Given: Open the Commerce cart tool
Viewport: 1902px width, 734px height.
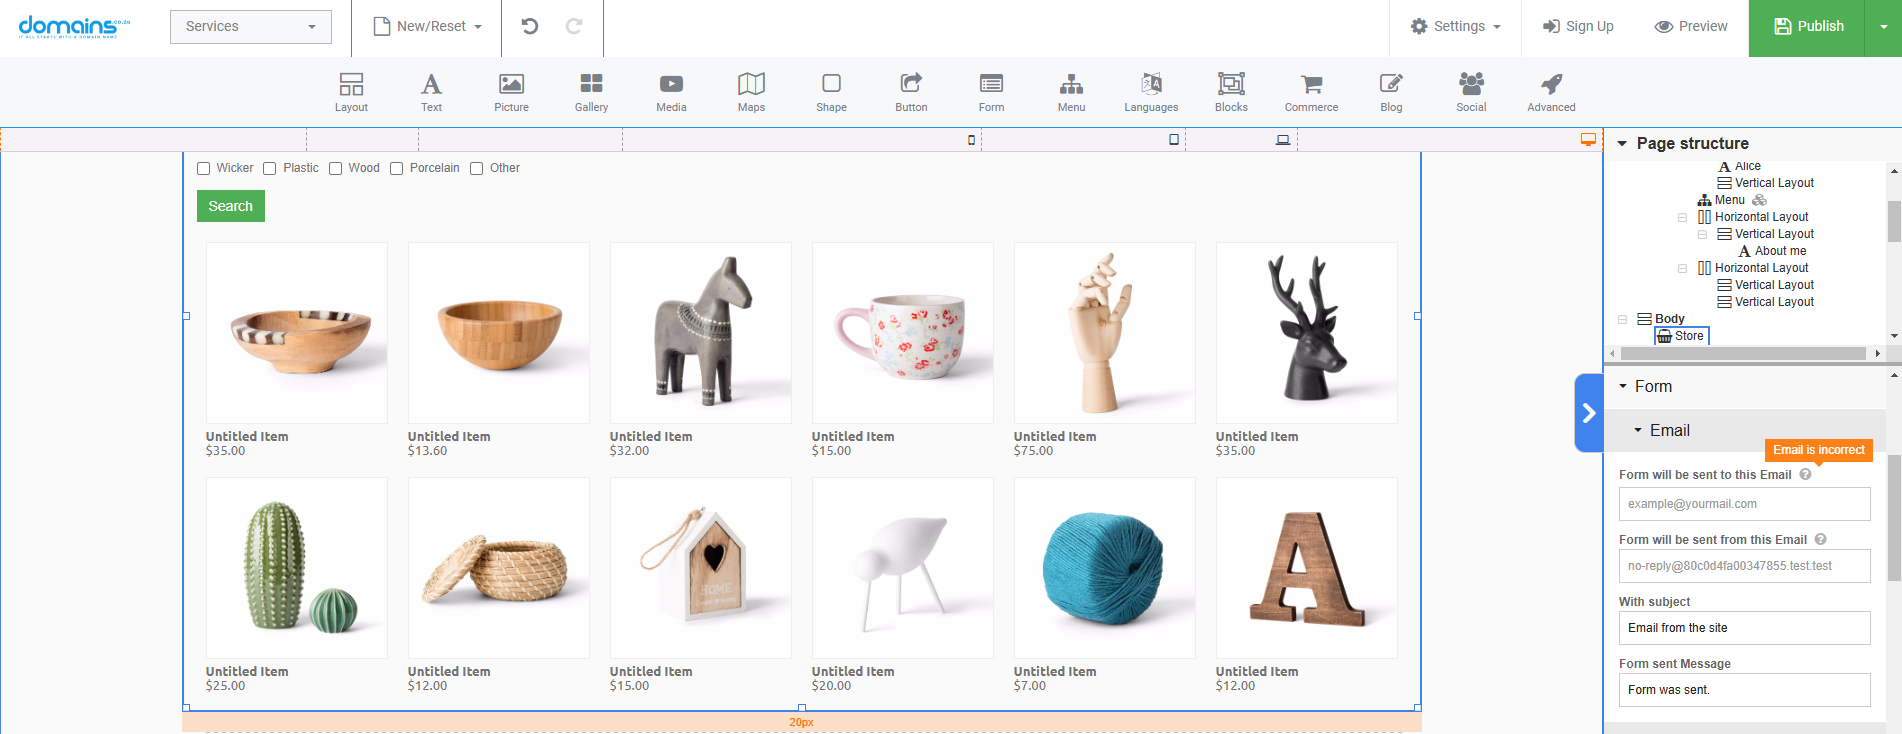Looking at the screenshot, I should pos(1310,92).
